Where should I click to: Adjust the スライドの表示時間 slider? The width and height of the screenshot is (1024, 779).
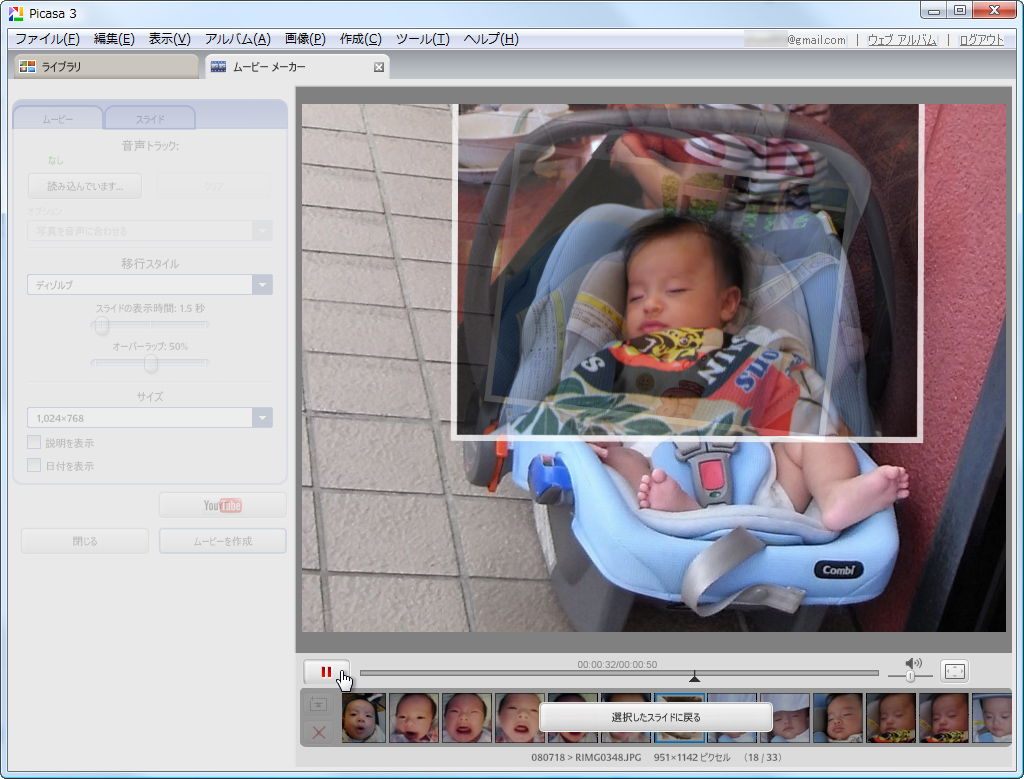pyautogui.click(x=101, y=325)
